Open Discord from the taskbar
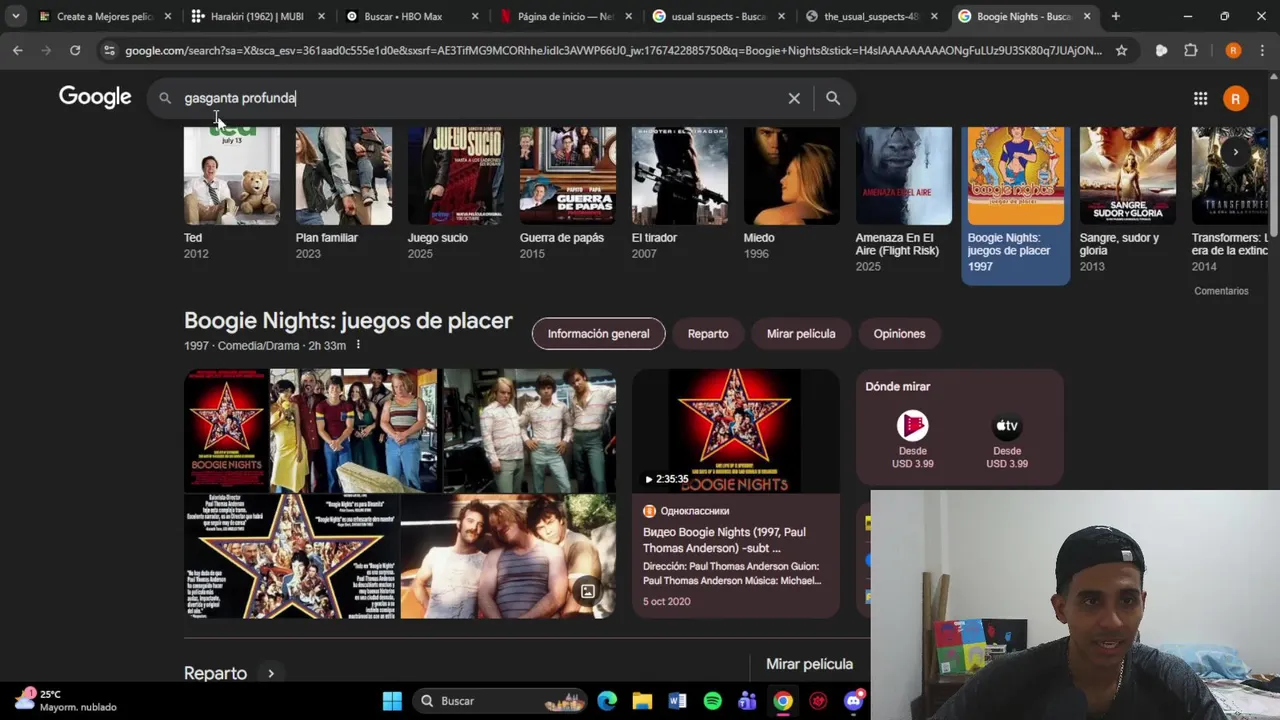The image size is (1280, 720). [853, 701]
